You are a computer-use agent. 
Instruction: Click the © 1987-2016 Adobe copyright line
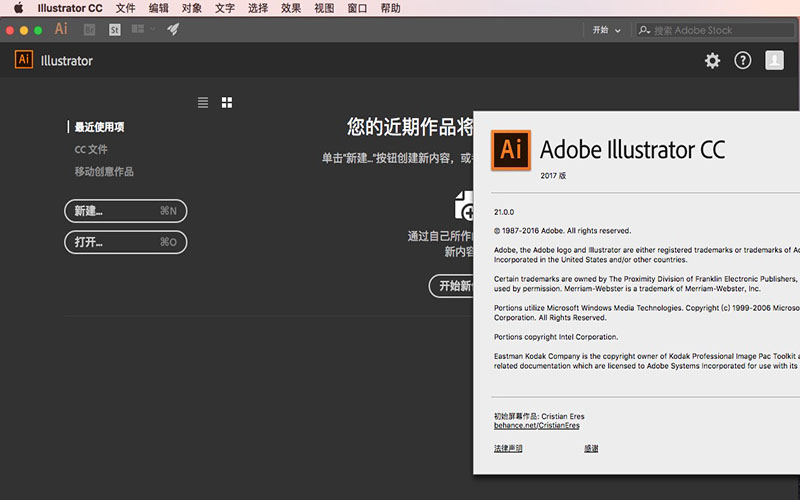pyautogui.click(x=562, y=231)
